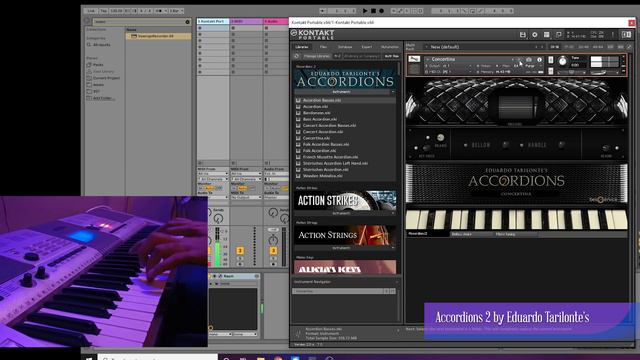Select Concertina.nki in library list
This screenshot has height=360, width=640.
316,138
